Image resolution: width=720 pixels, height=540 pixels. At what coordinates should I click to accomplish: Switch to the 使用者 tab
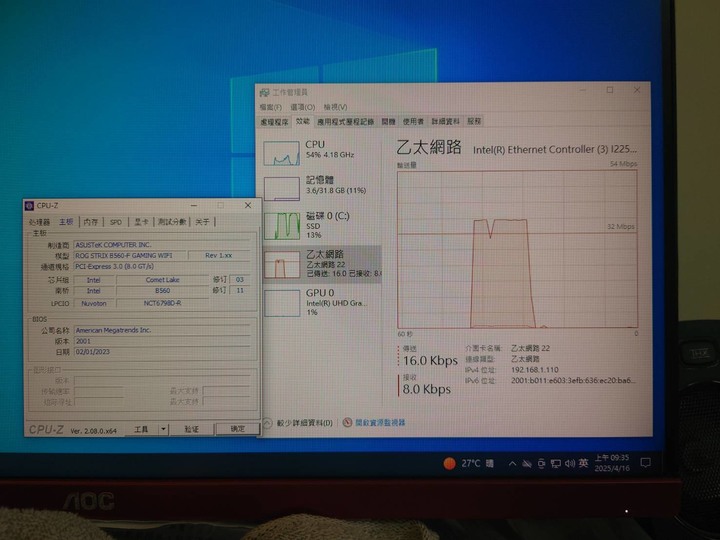click(413, 122)
